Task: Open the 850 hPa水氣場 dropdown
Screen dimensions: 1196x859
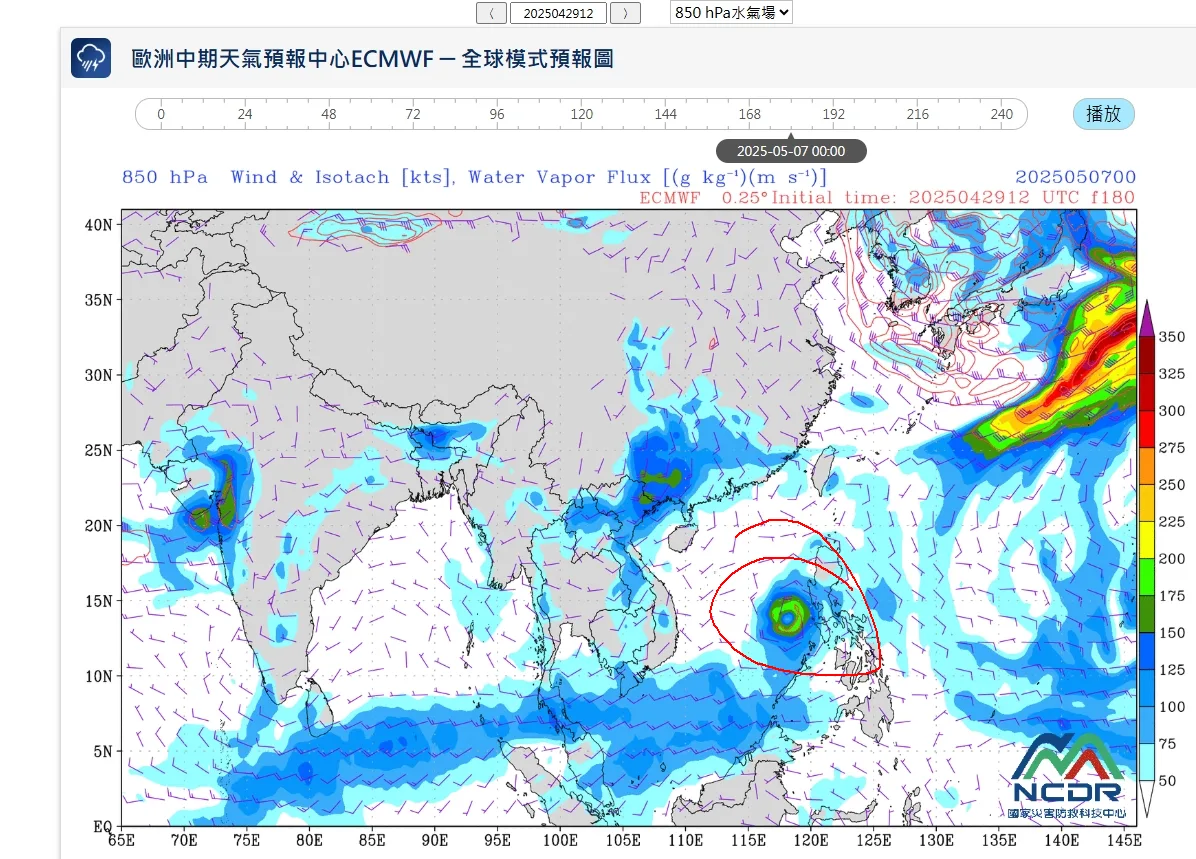Action: coord(731,12)
